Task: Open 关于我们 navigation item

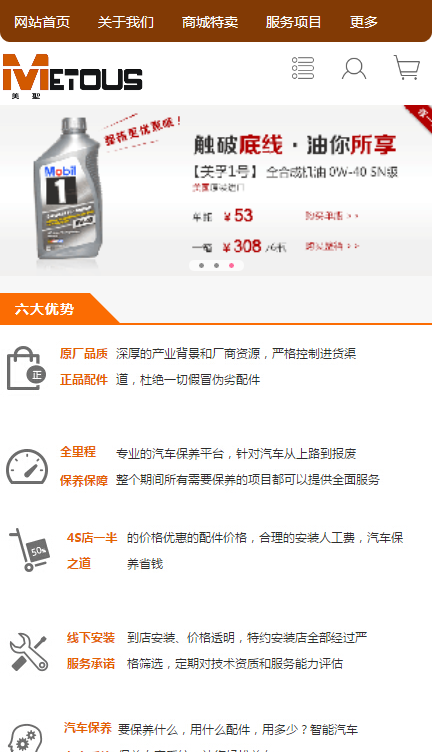Action: coord(126,22)
